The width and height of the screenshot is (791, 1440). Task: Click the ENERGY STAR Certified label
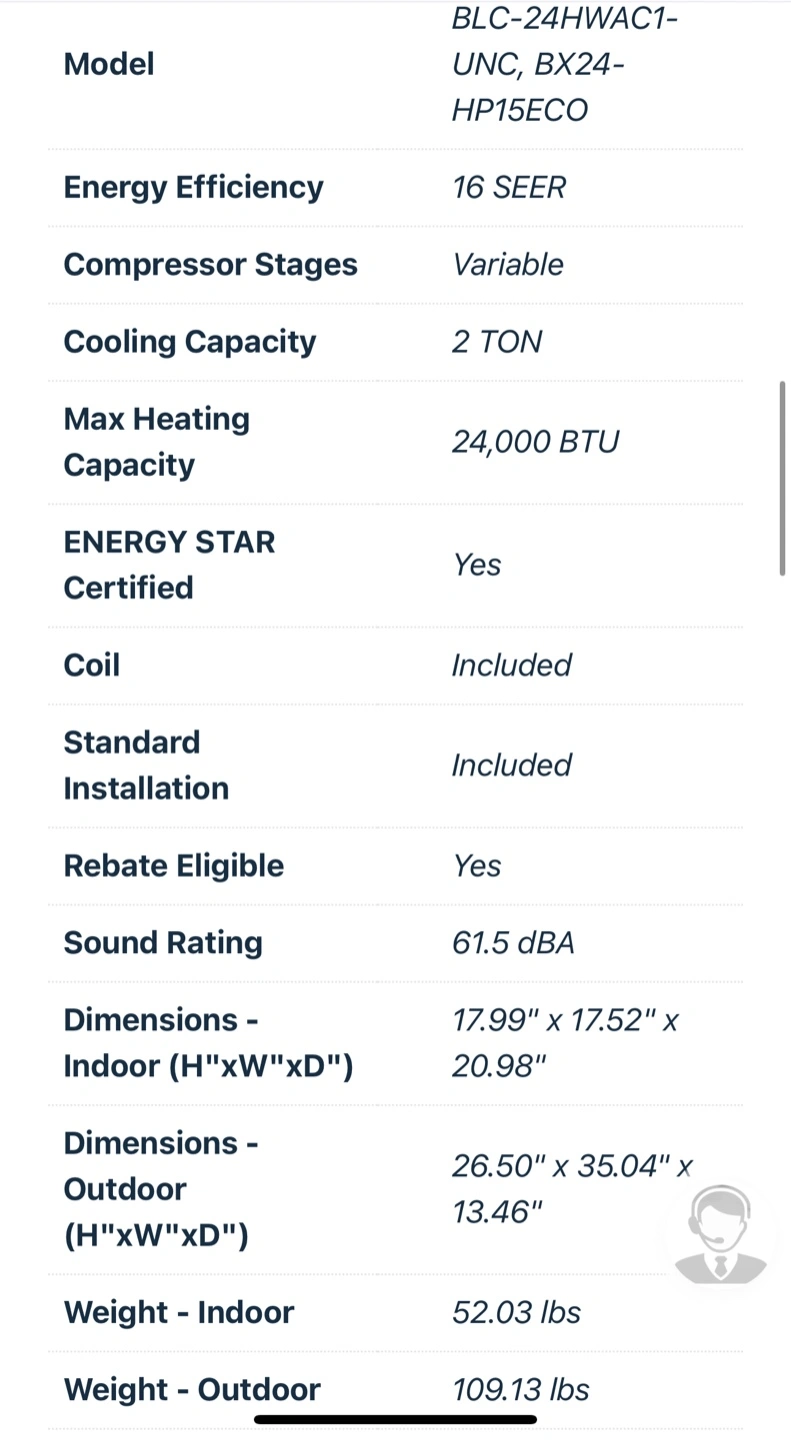[169, 564]
